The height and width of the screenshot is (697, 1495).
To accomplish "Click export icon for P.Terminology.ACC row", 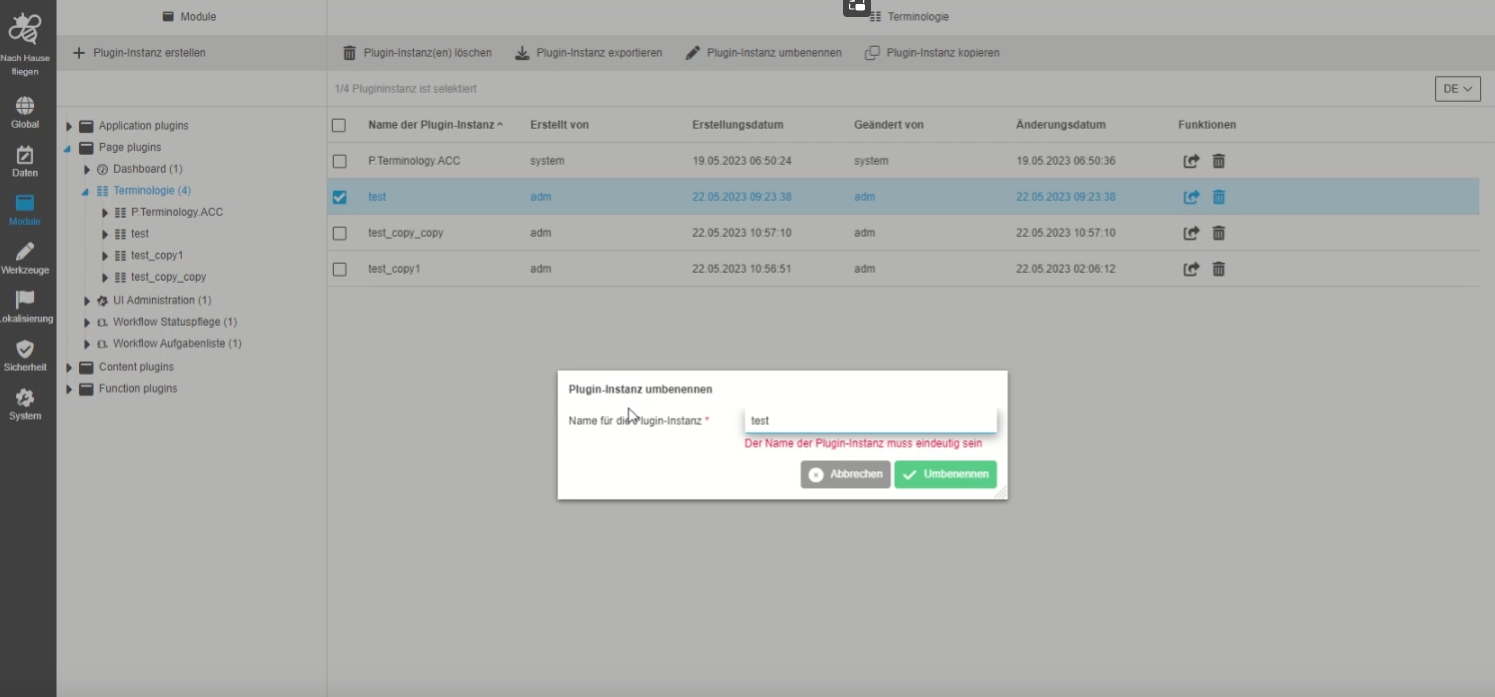I will click(x=1191, y=161).
